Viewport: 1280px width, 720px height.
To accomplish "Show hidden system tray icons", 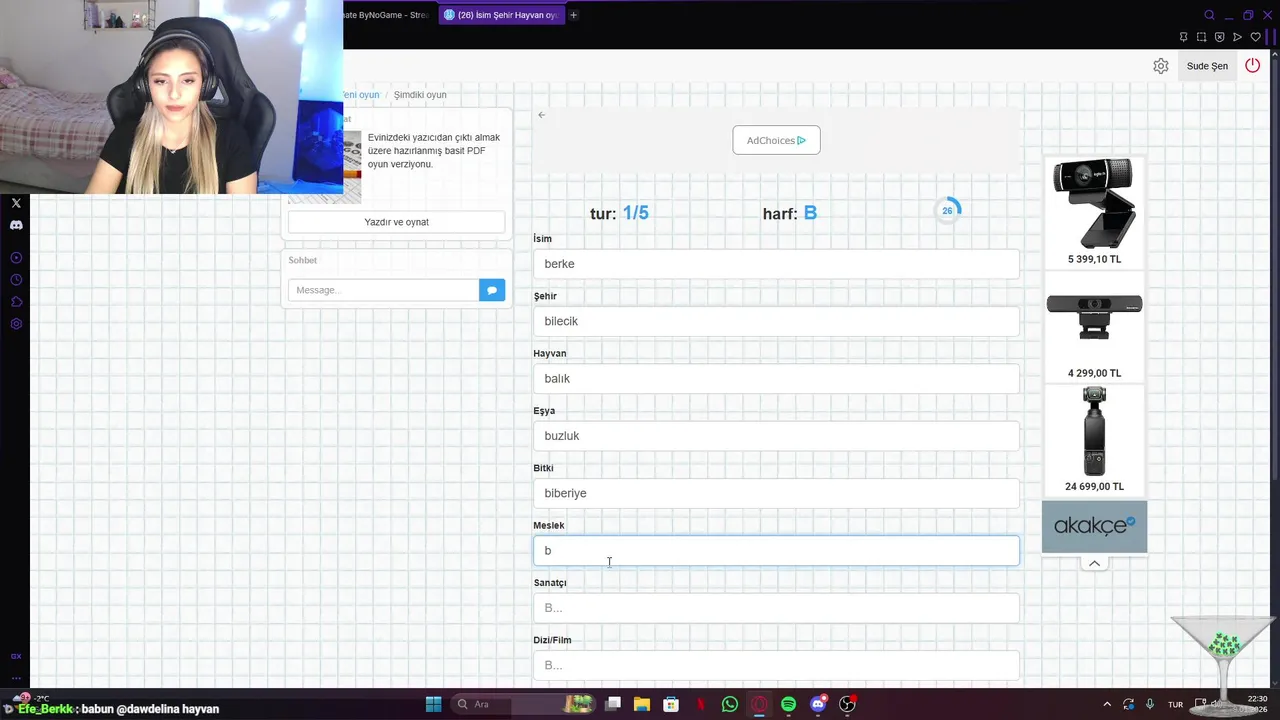I will [x=1106, y=704].
